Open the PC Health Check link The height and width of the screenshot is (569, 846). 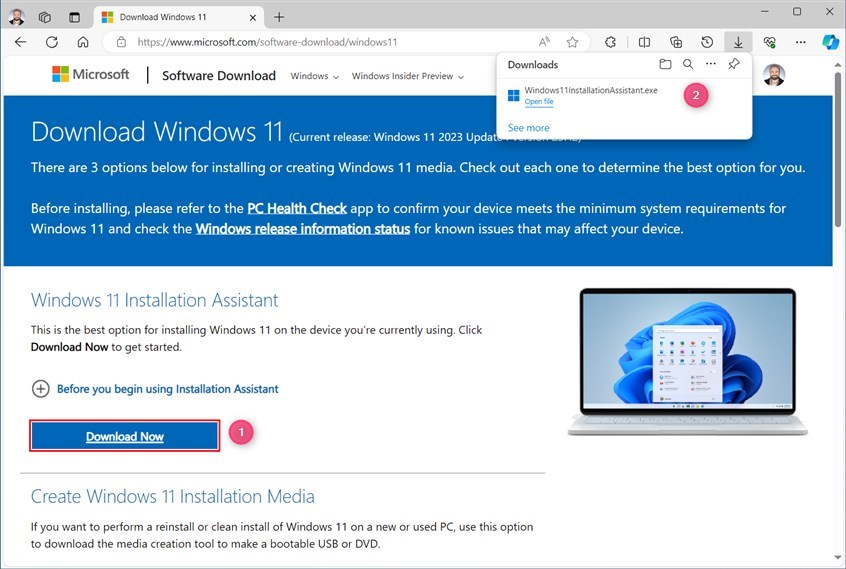[x=297, y=208]
